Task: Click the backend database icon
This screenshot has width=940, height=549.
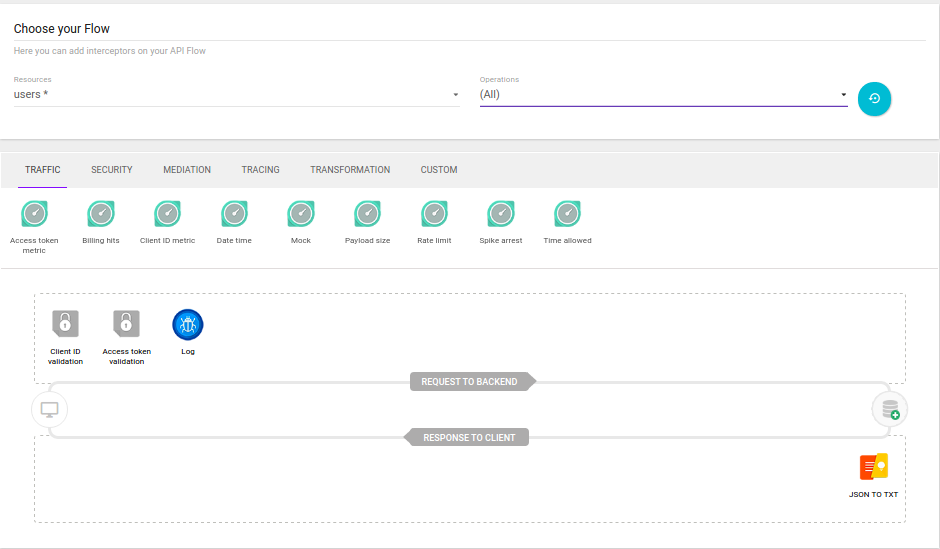Action: click(890, 409)
